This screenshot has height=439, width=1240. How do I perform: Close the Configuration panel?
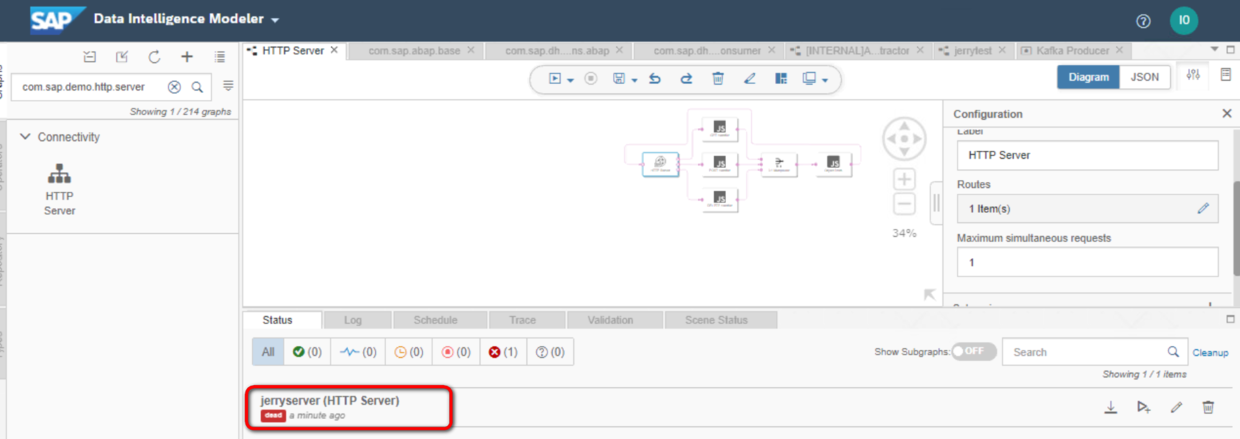(1227, 114)
